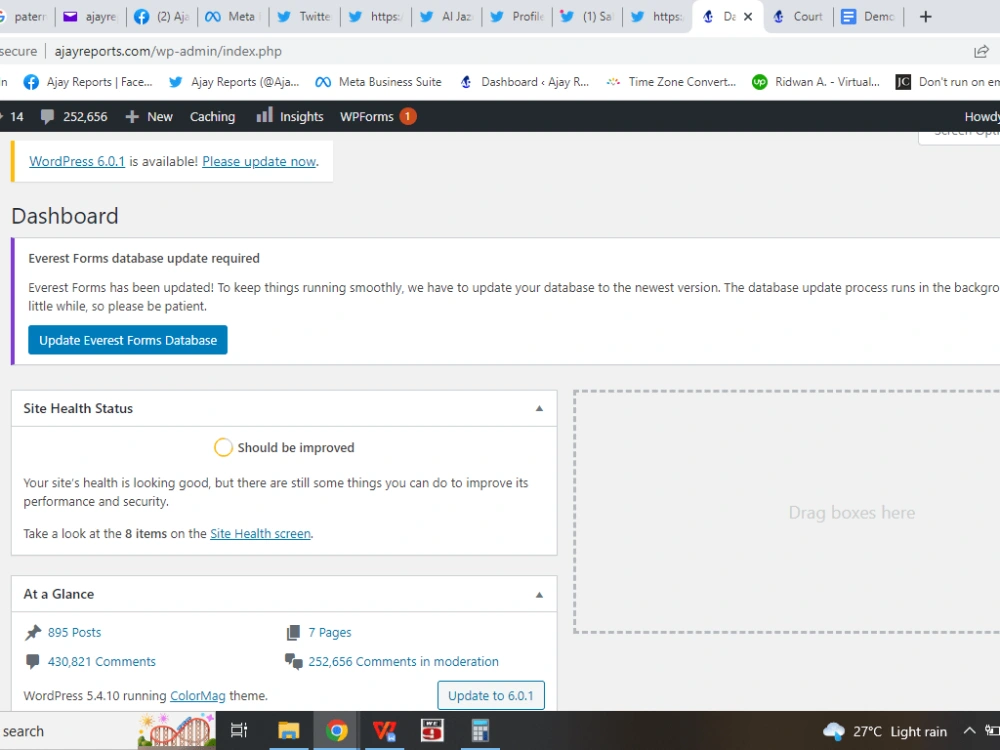This screenshot has width=1000, height=750.
Task: Switch to the (1) Sa Twitter tab
Action: click(x=587, y=17)
